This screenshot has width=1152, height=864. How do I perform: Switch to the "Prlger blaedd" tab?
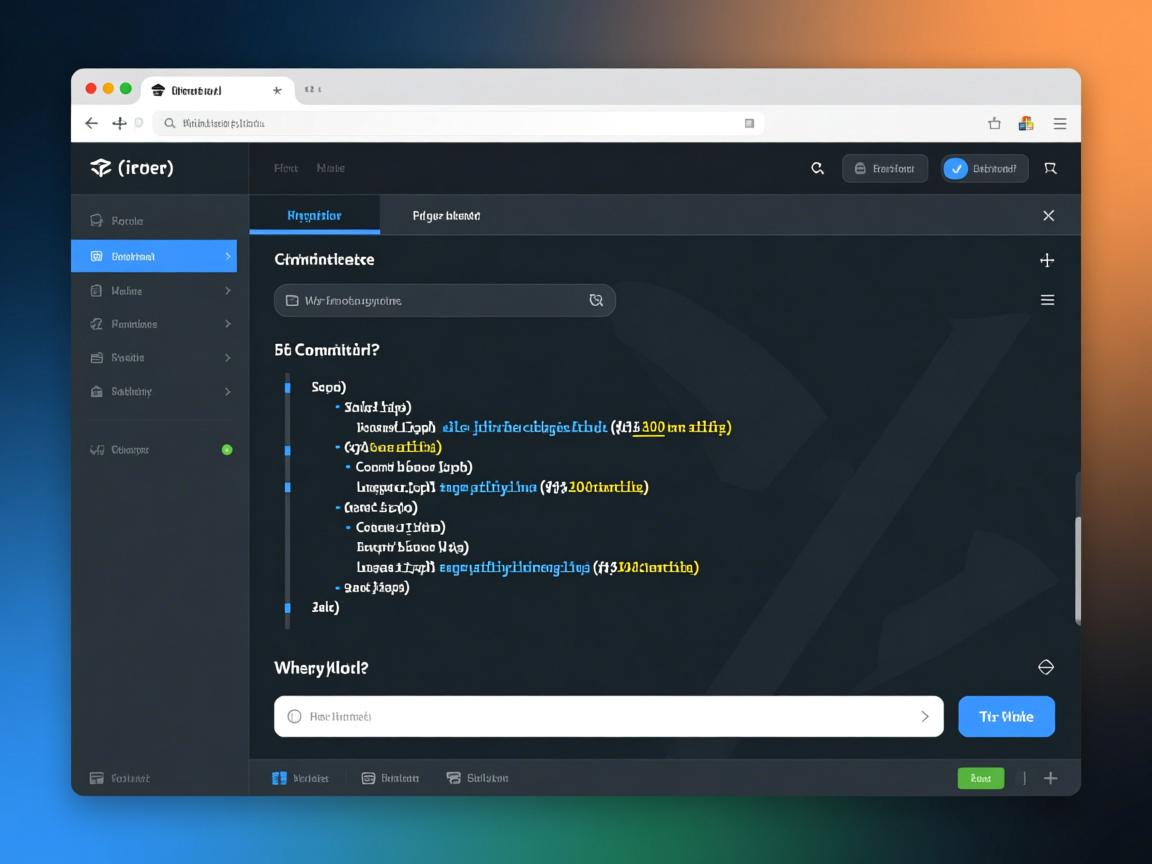click(446, 216)
